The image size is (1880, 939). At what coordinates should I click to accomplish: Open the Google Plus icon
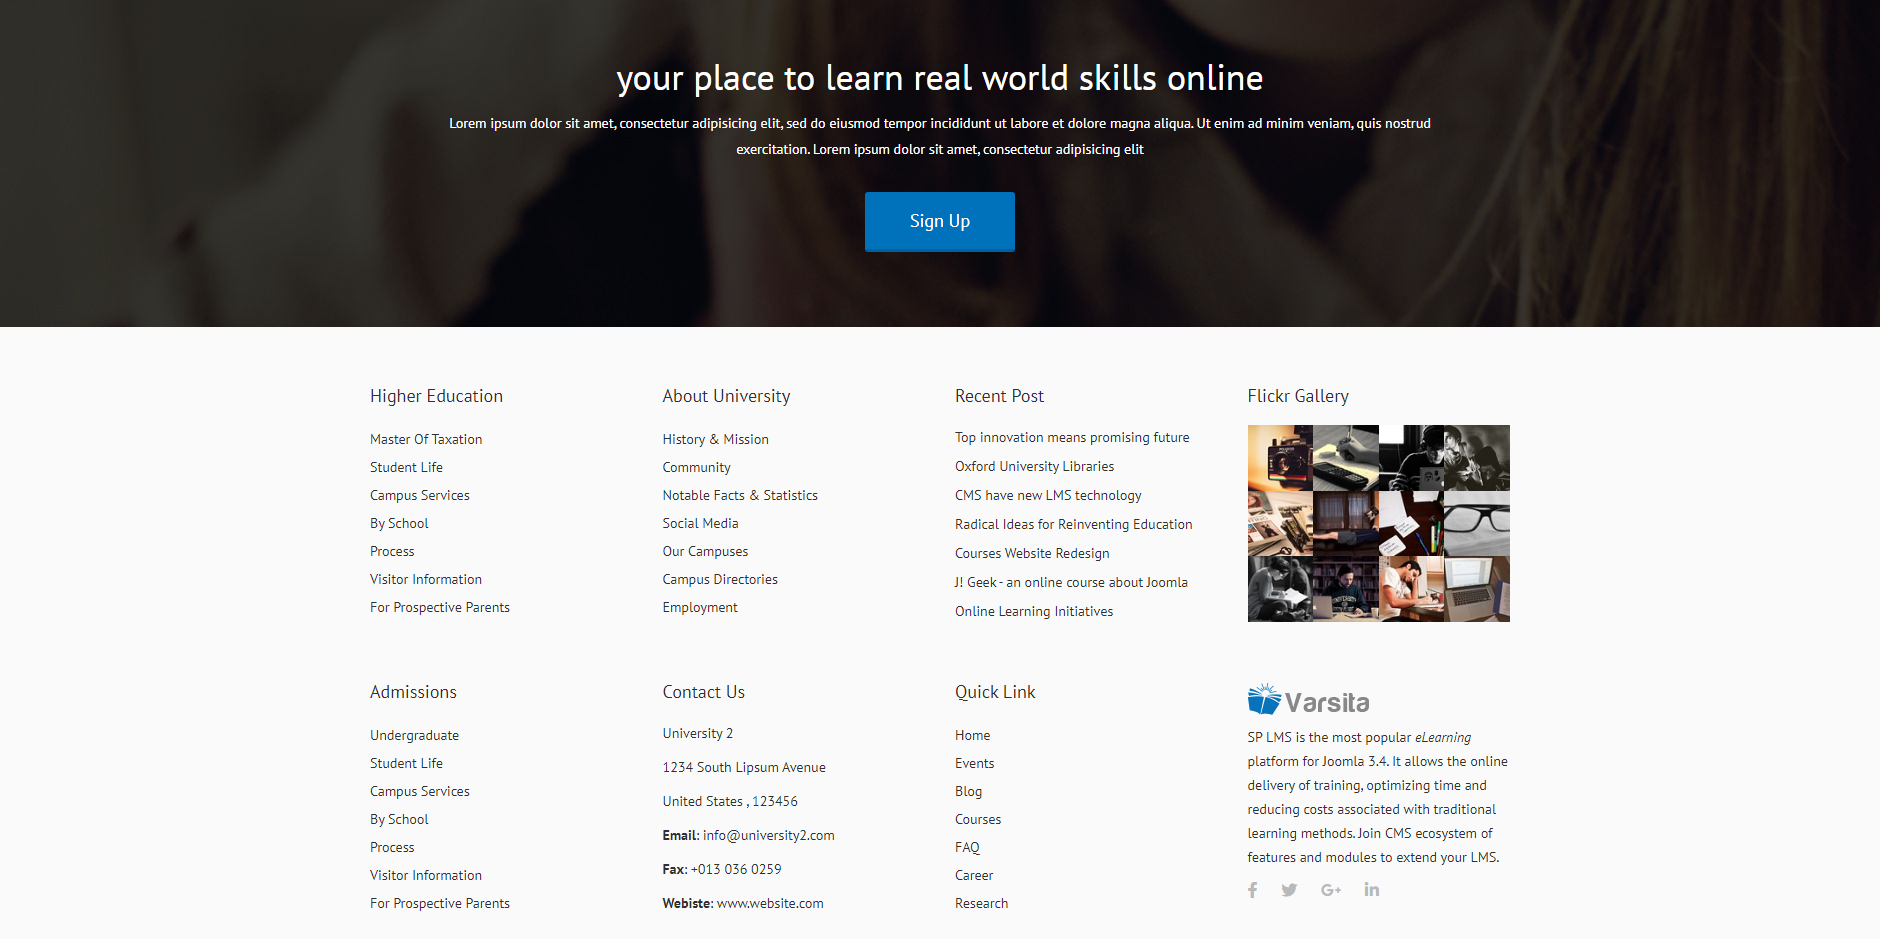[x=1331, y=890]
